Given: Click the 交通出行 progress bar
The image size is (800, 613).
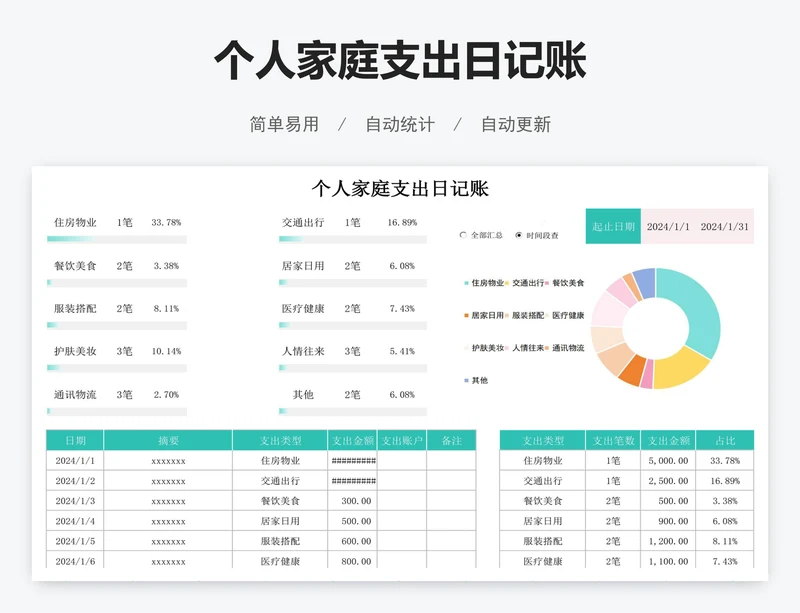Looking at the screenshot, I should [x=353, y=239].
